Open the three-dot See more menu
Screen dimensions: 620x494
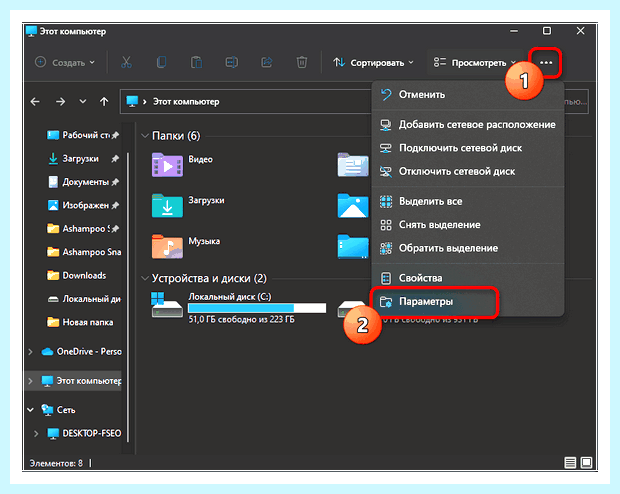pyautogui.click(x=546, y=62)
